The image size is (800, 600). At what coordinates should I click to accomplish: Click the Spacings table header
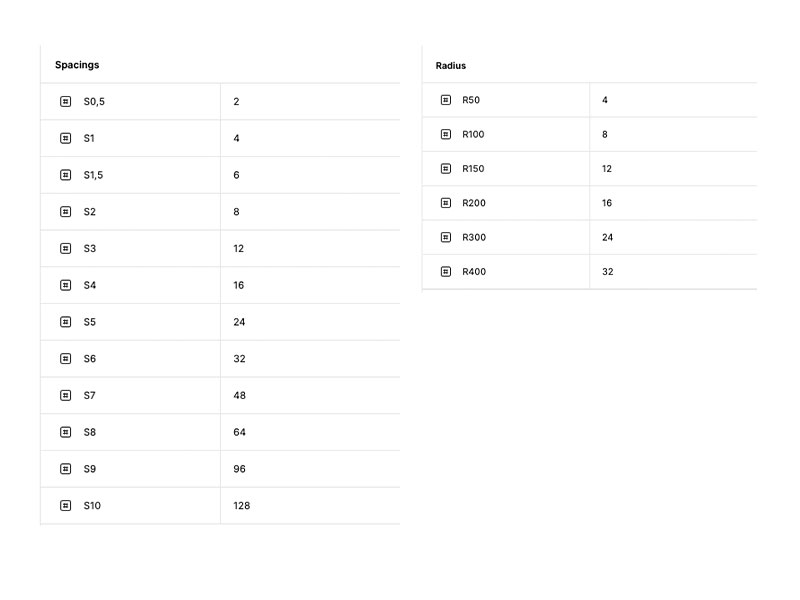tap(77, 65)
